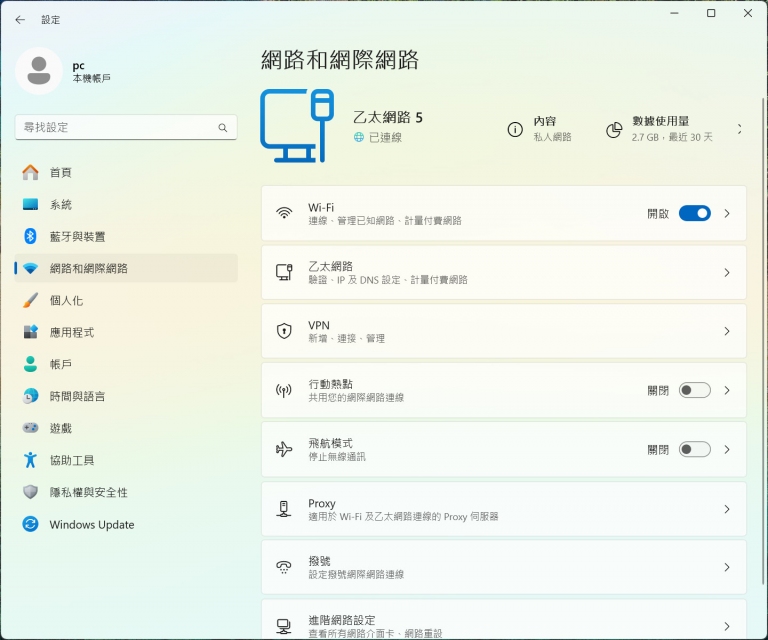Go to 首頁 in the sidebar
The width and height of the screenshot is (768, 640).
click(x=126, y=172)
